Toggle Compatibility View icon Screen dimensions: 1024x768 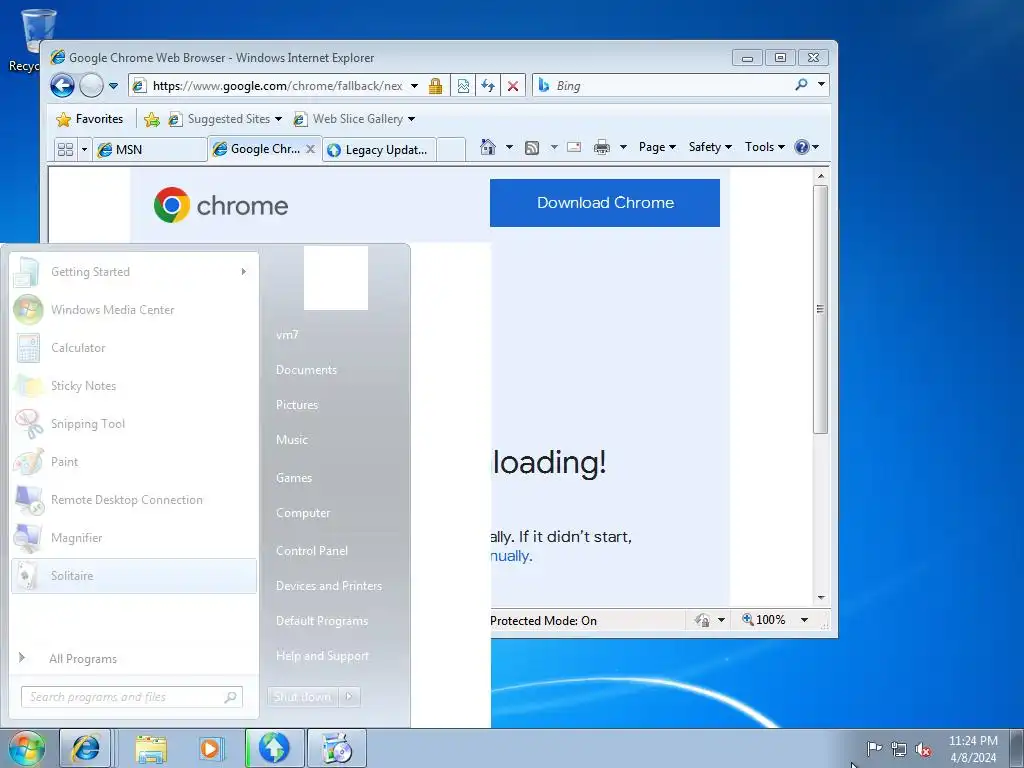[x=463, y=86]
